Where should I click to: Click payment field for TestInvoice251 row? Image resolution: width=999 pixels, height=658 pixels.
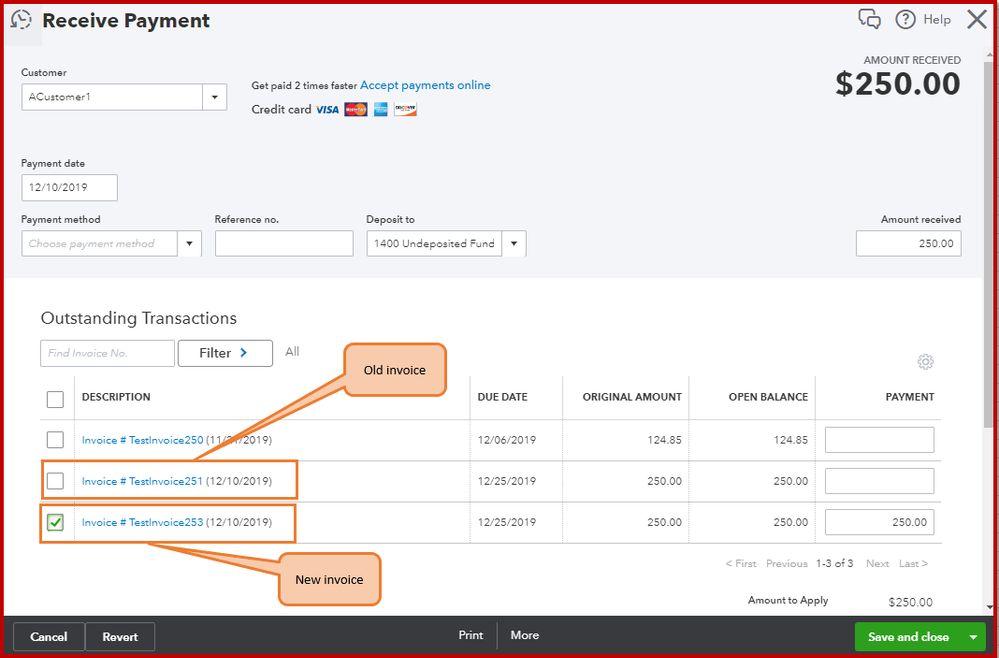pyautogui.click(x=879, y=481)
